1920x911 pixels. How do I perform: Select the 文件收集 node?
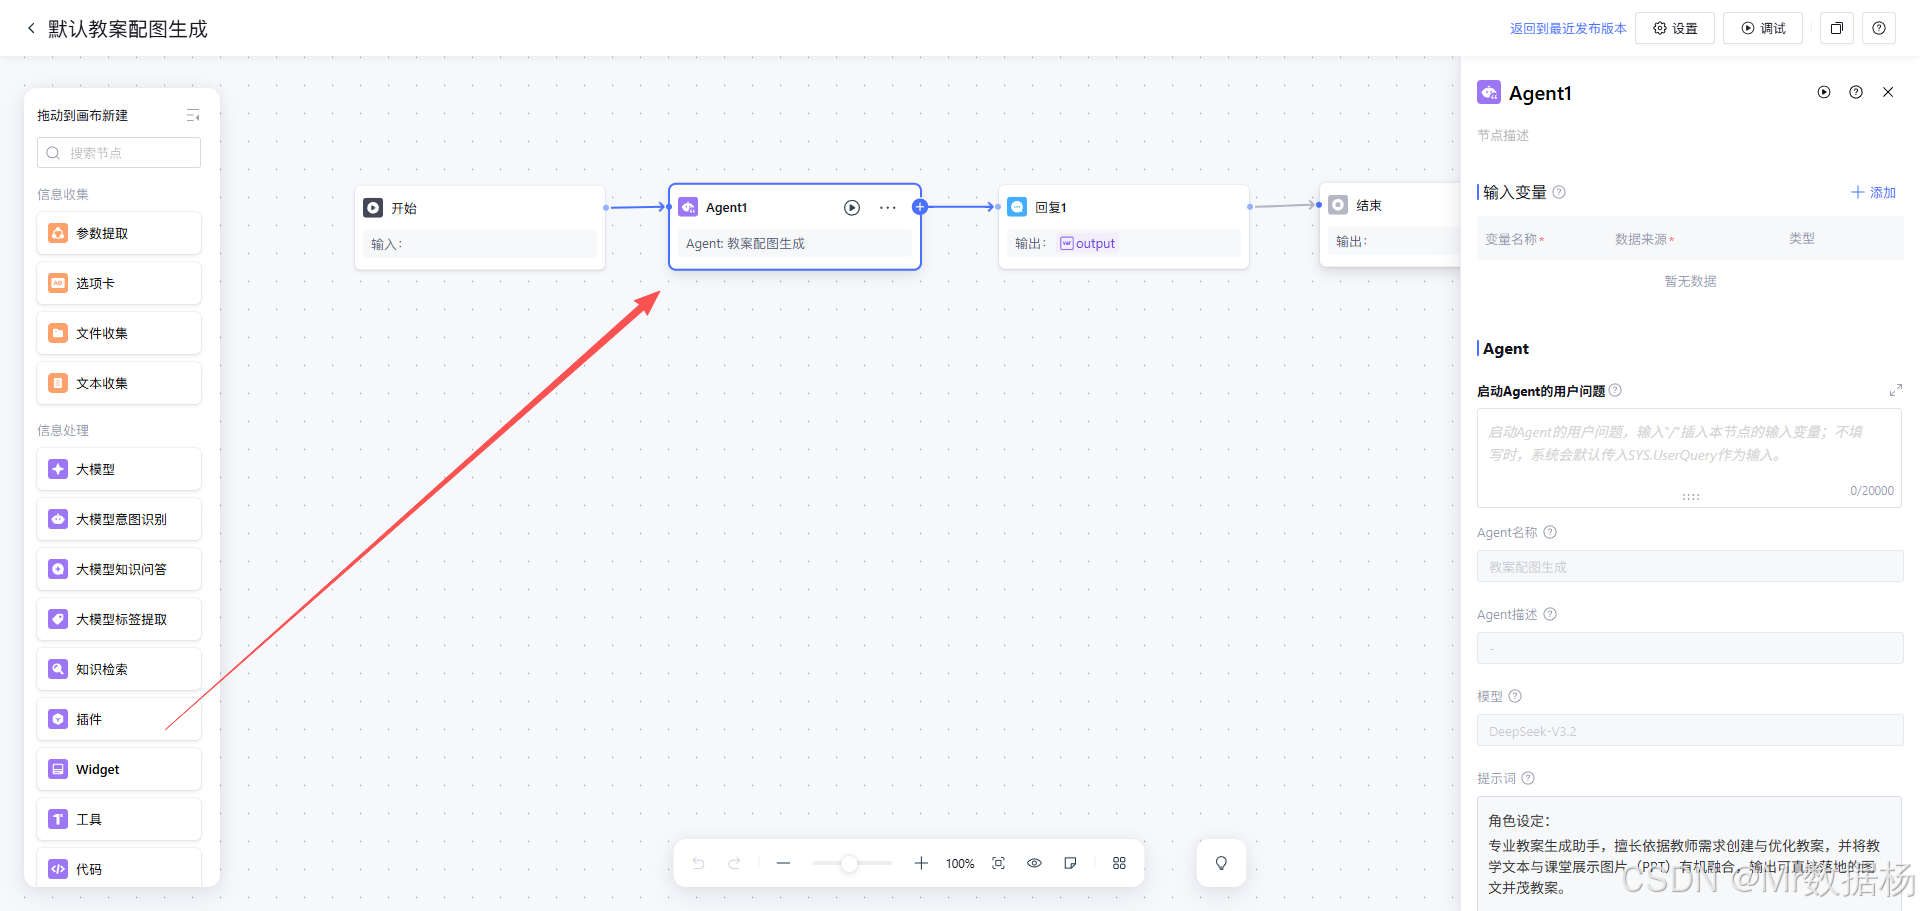pyautogui.click(x=119, y=333)
